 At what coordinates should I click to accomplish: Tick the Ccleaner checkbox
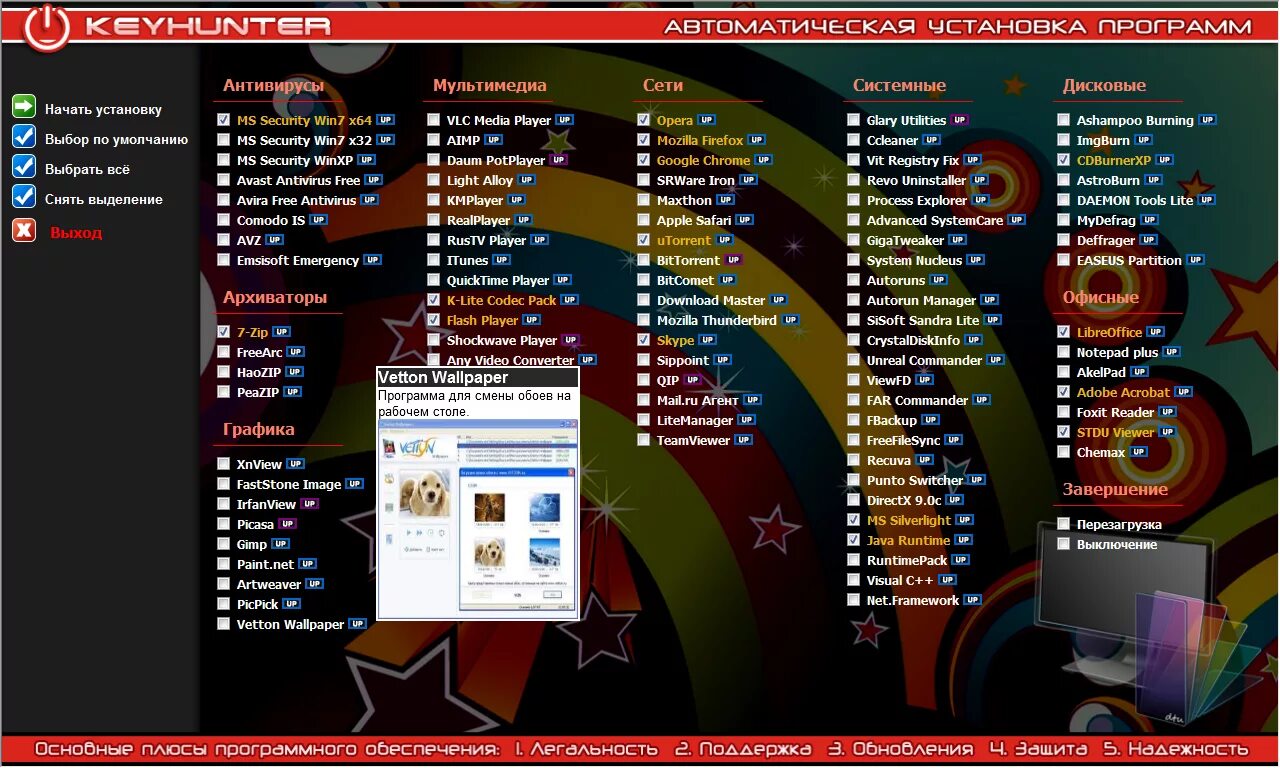(853, 140)
